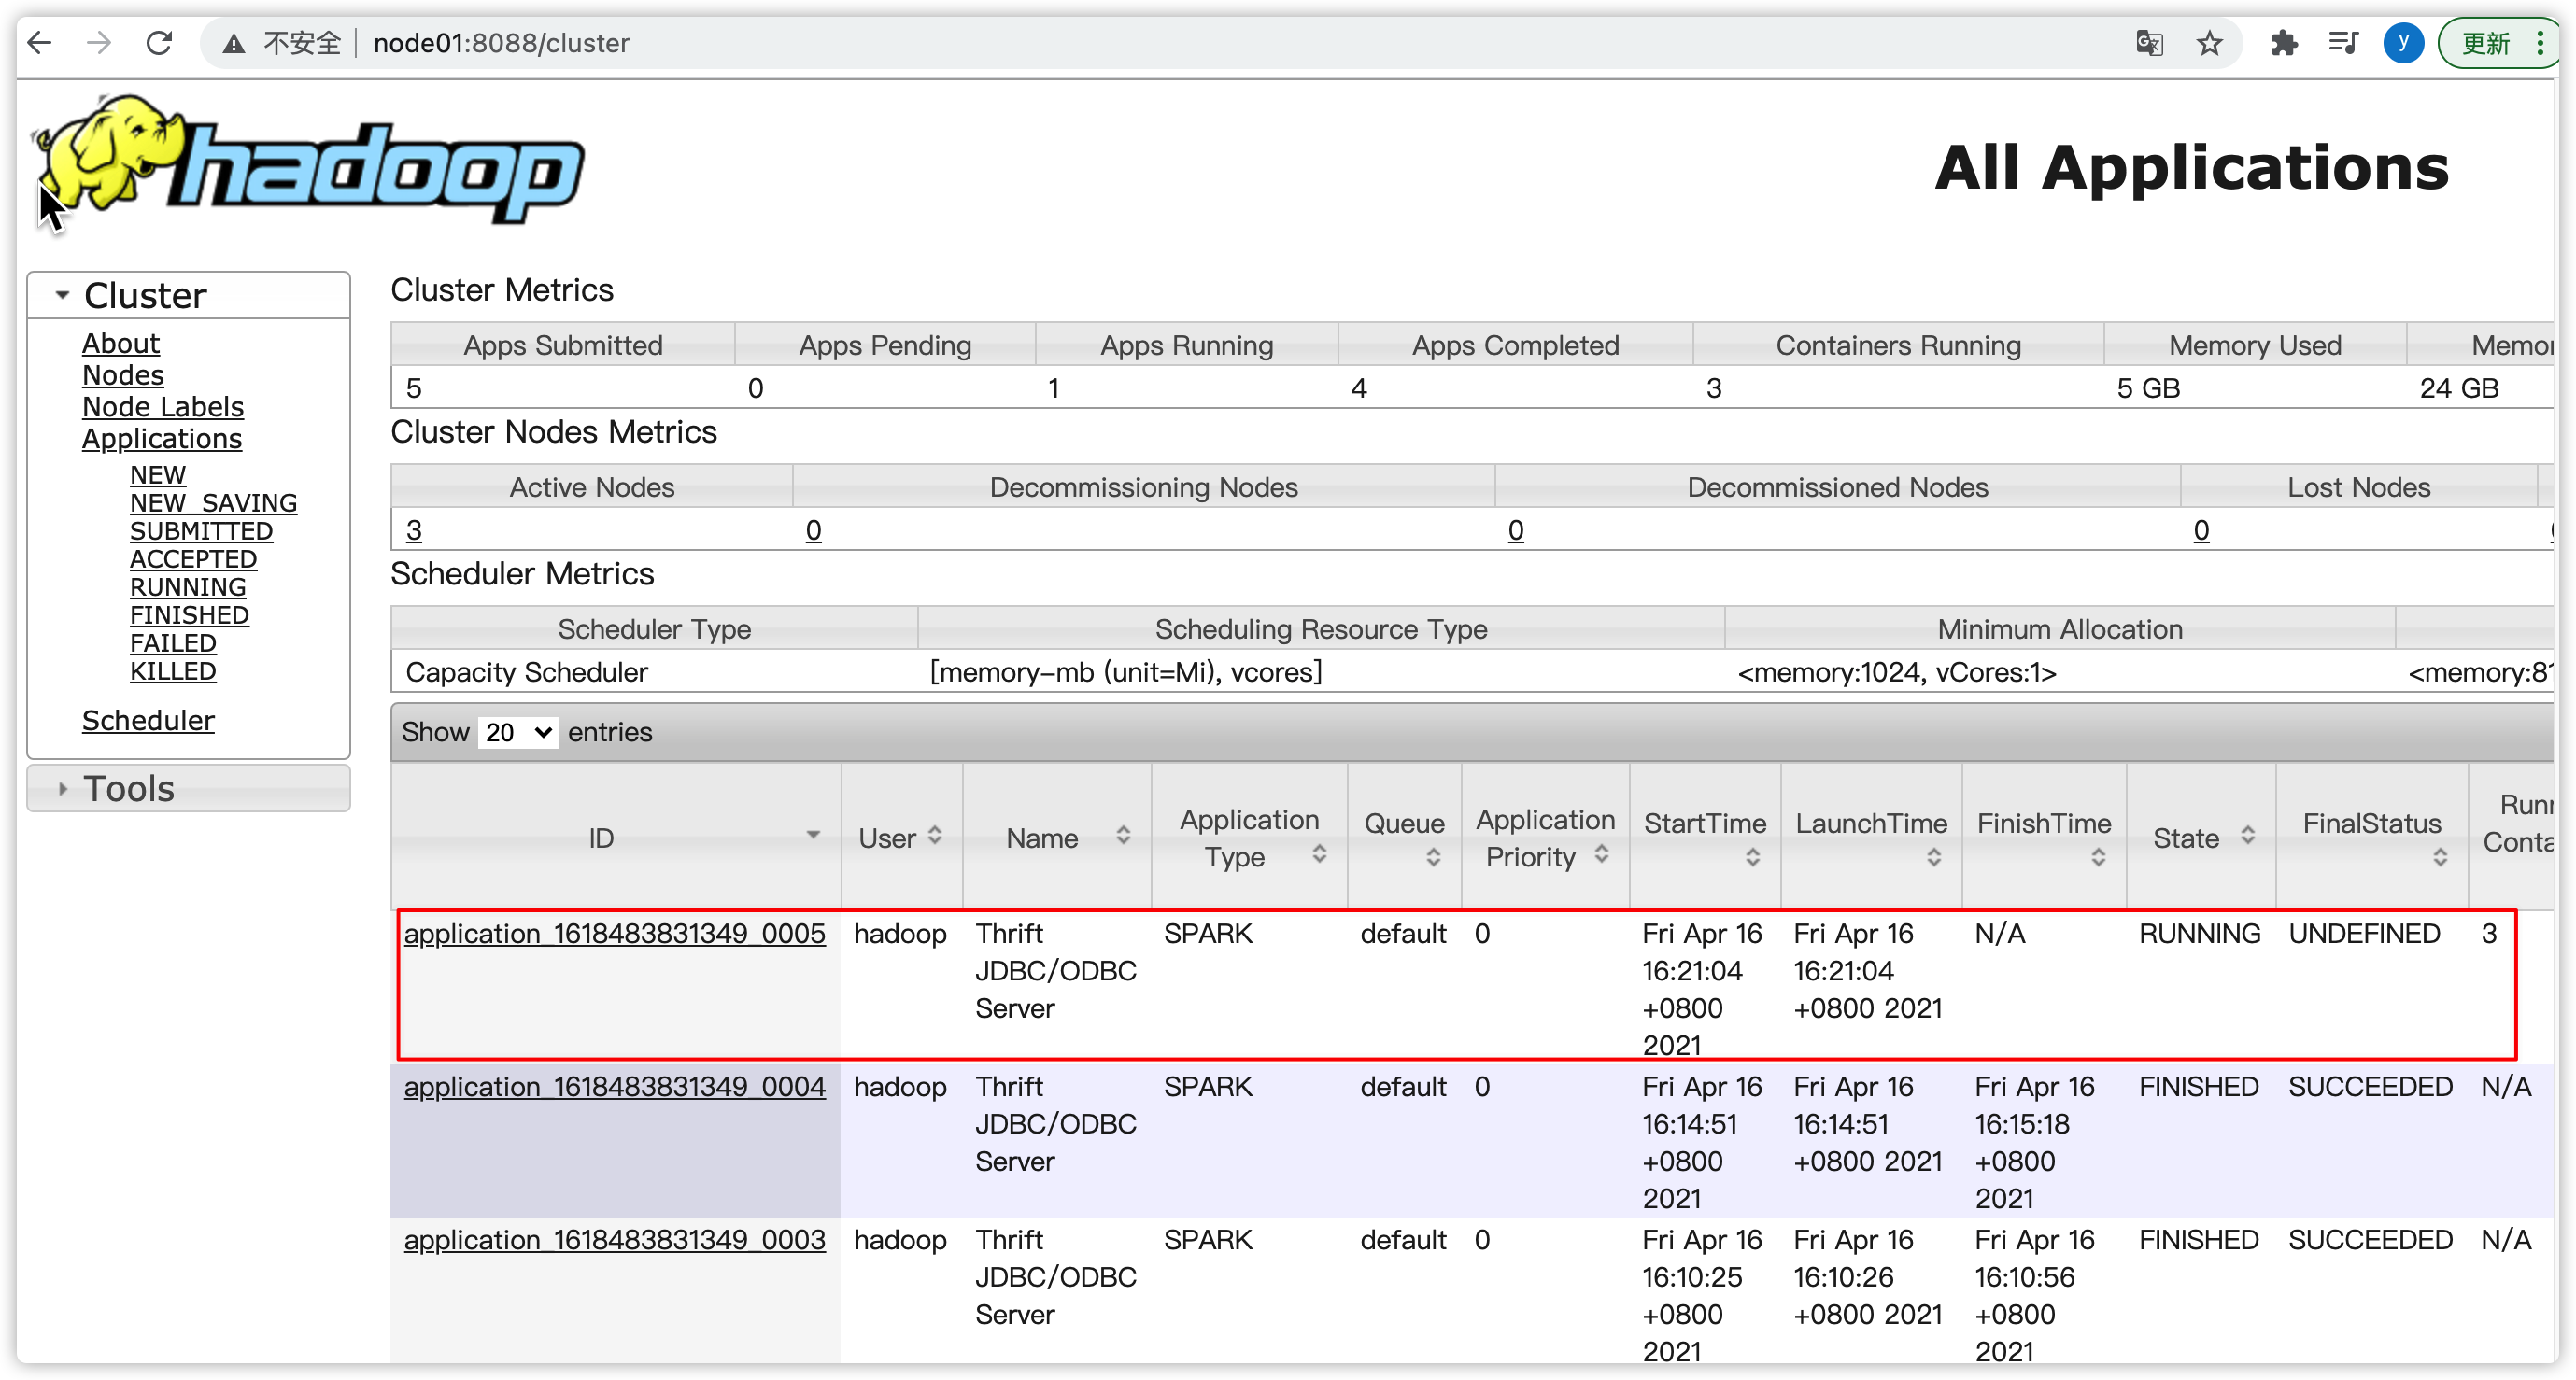Sort by Application Priority column
The width and height of the screenshot is (2576, 1380).
click(1545, 837)
